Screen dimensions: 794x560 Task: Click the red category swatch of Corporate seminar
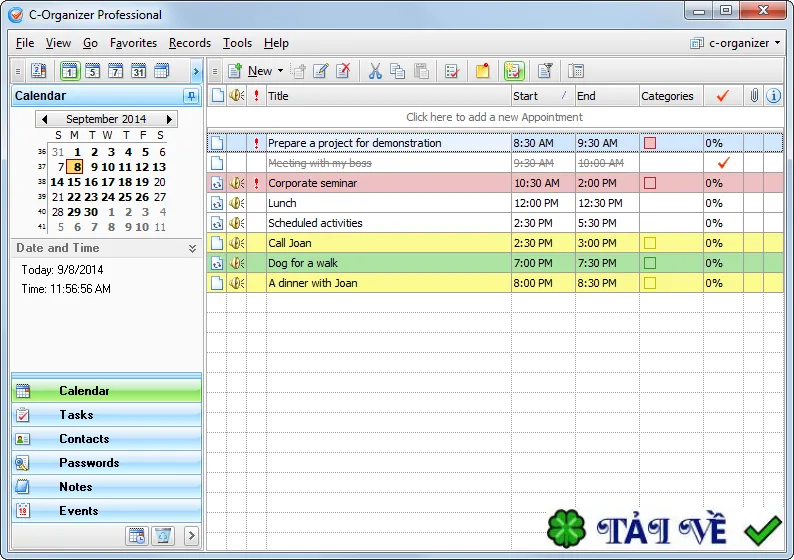pyautogui.click(x=650, y=183)
